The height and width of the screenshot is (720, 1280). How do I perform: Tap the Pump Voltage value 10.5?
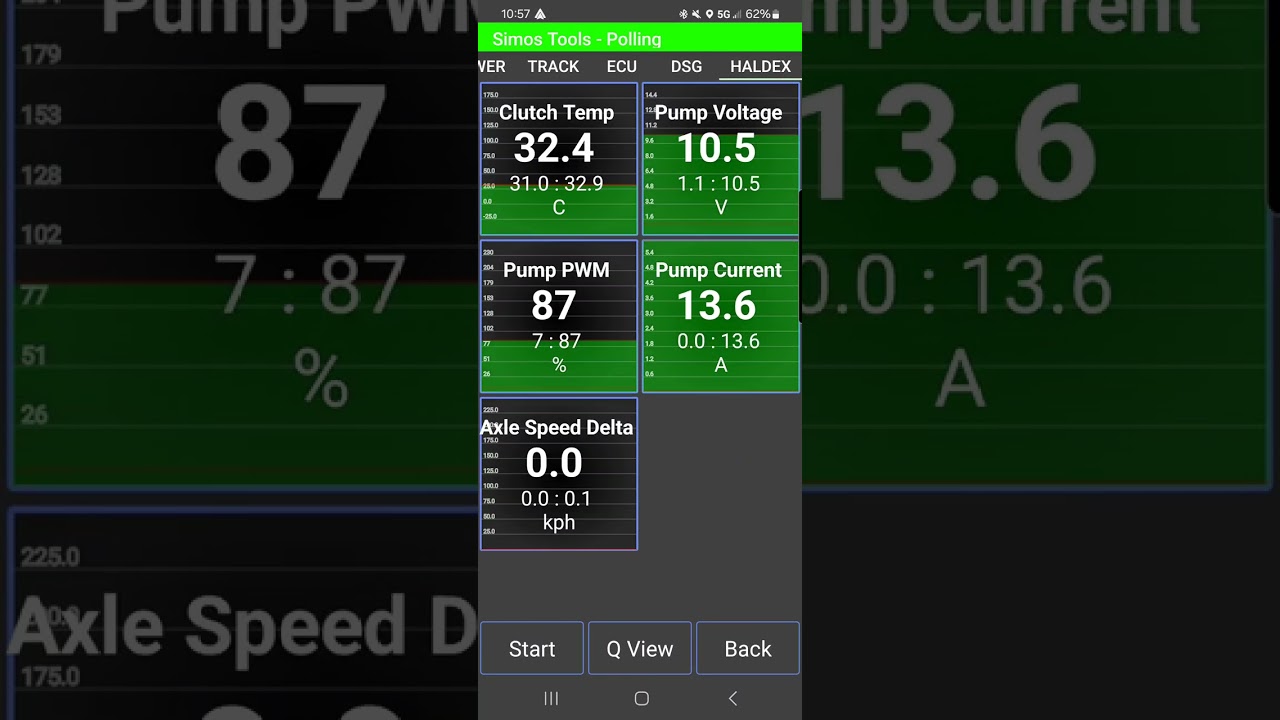(x=716, y=148)
